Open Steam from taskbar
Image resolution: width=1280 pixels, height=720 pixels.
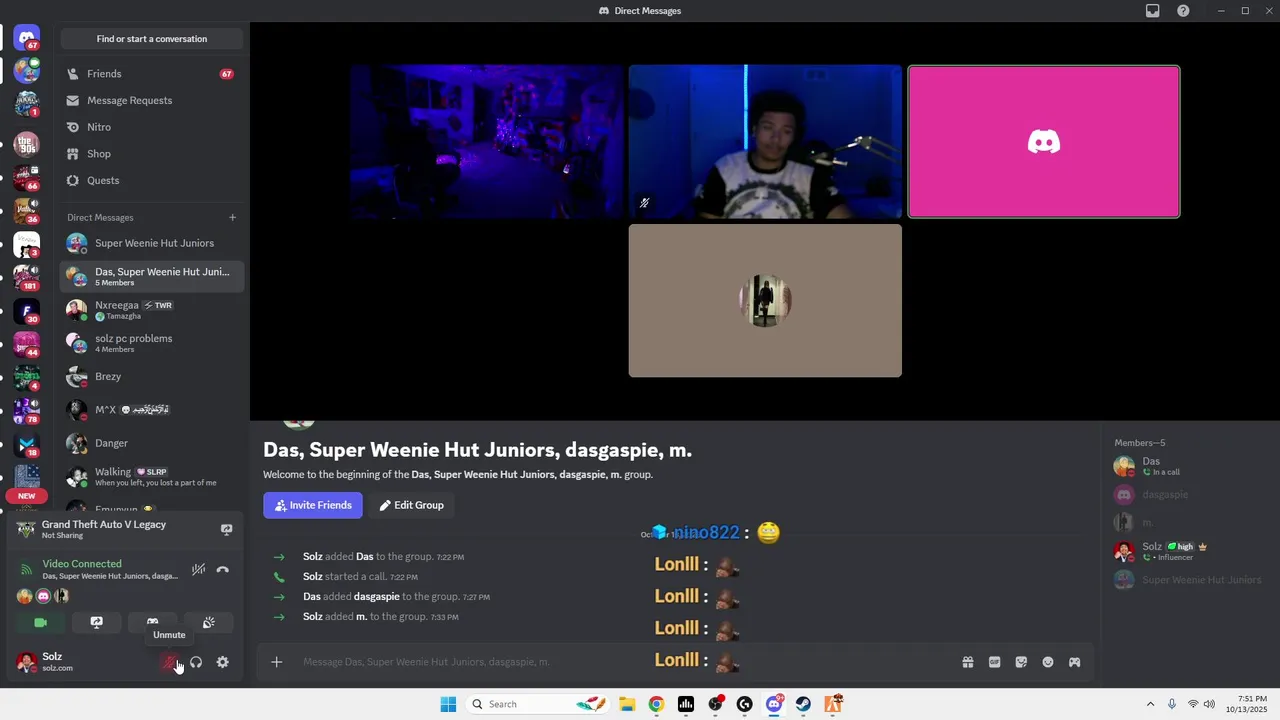click(803, 704)
